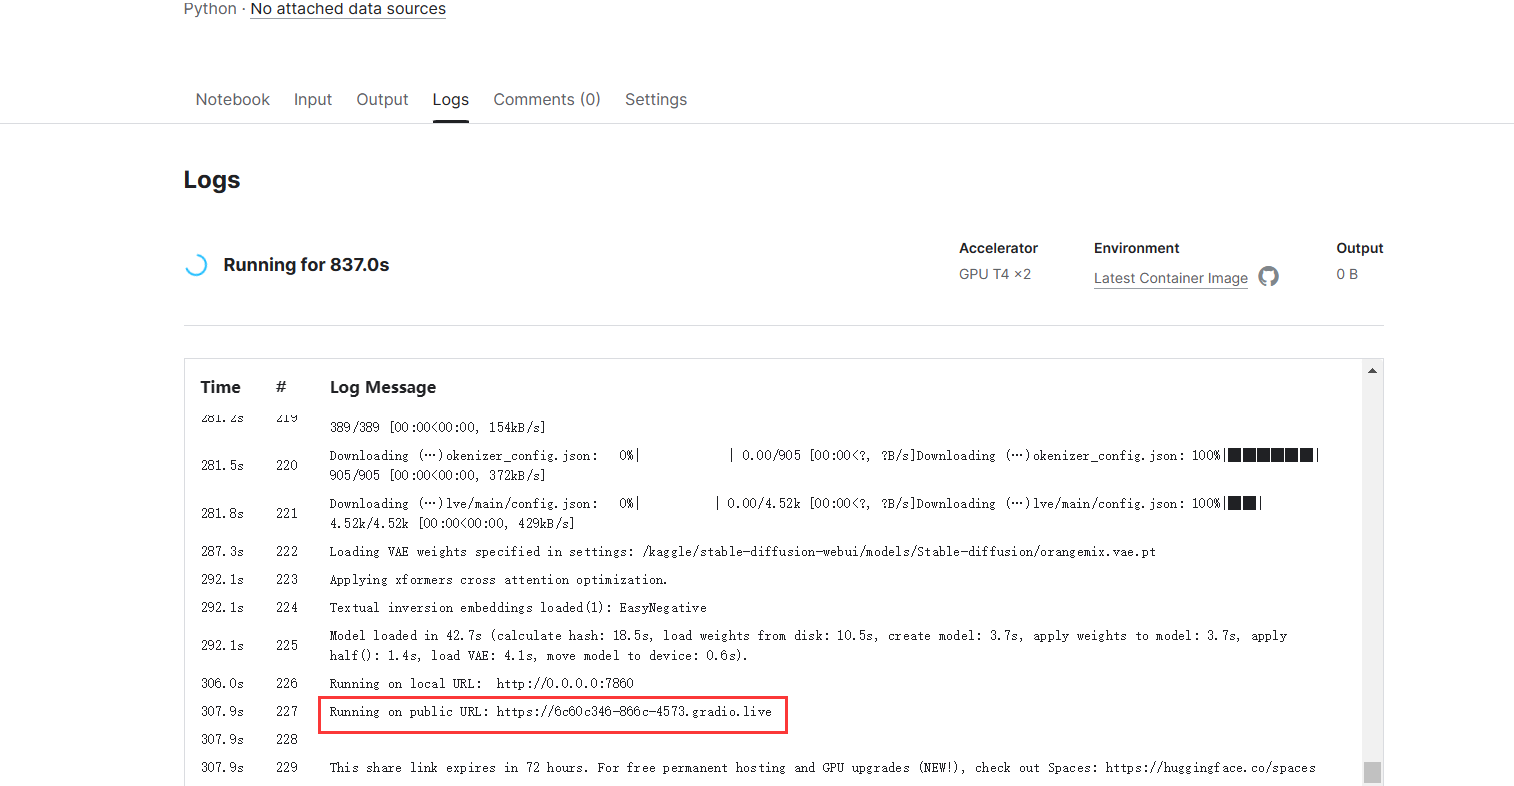This screenshot has width=1514, height=786.
Task: Open the Comments (0) tab
Action: pos(547,99)
